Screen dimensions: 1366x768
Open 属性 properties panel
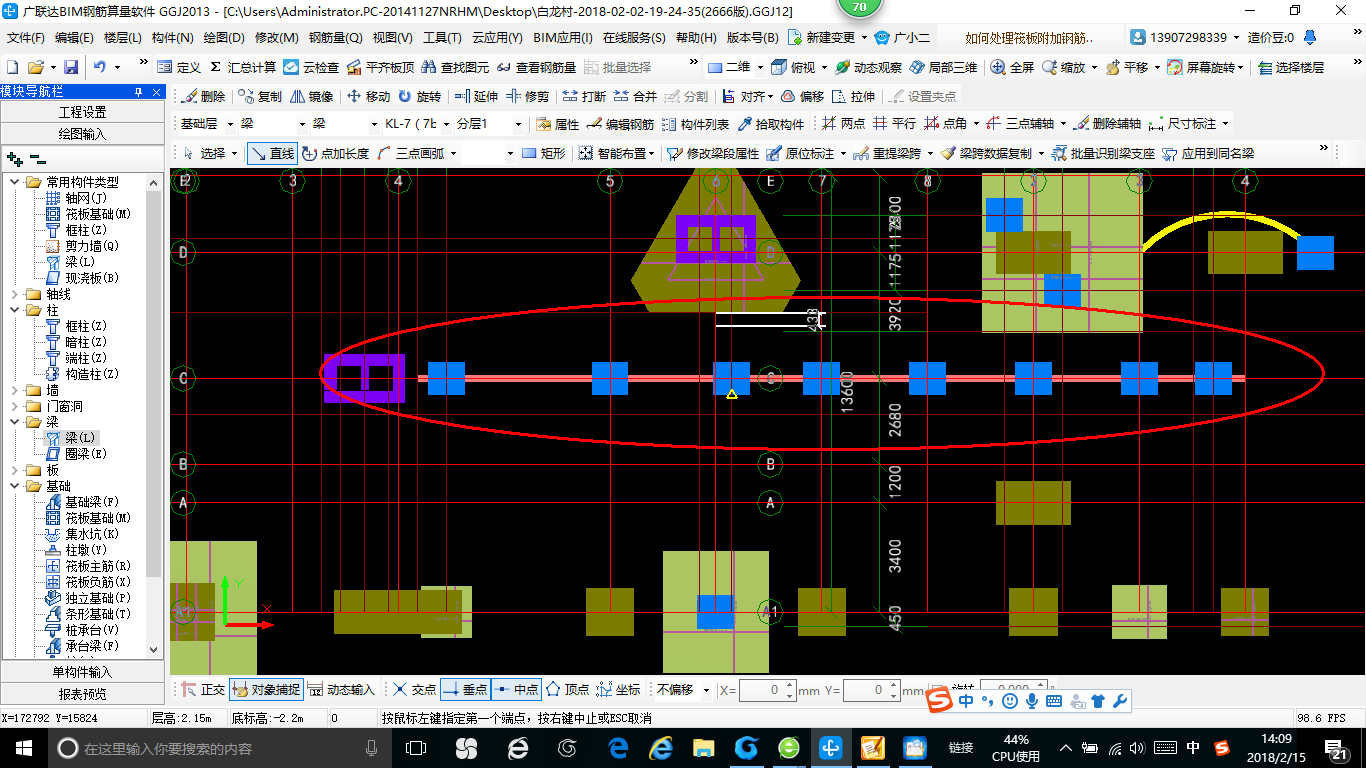tap(558, 124)
